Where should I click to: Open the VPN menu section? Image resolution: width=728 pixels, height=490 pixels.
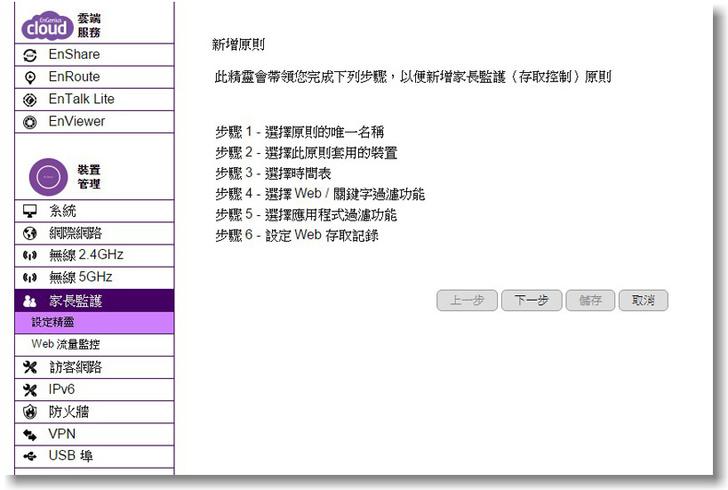click(x=95, y=434)
